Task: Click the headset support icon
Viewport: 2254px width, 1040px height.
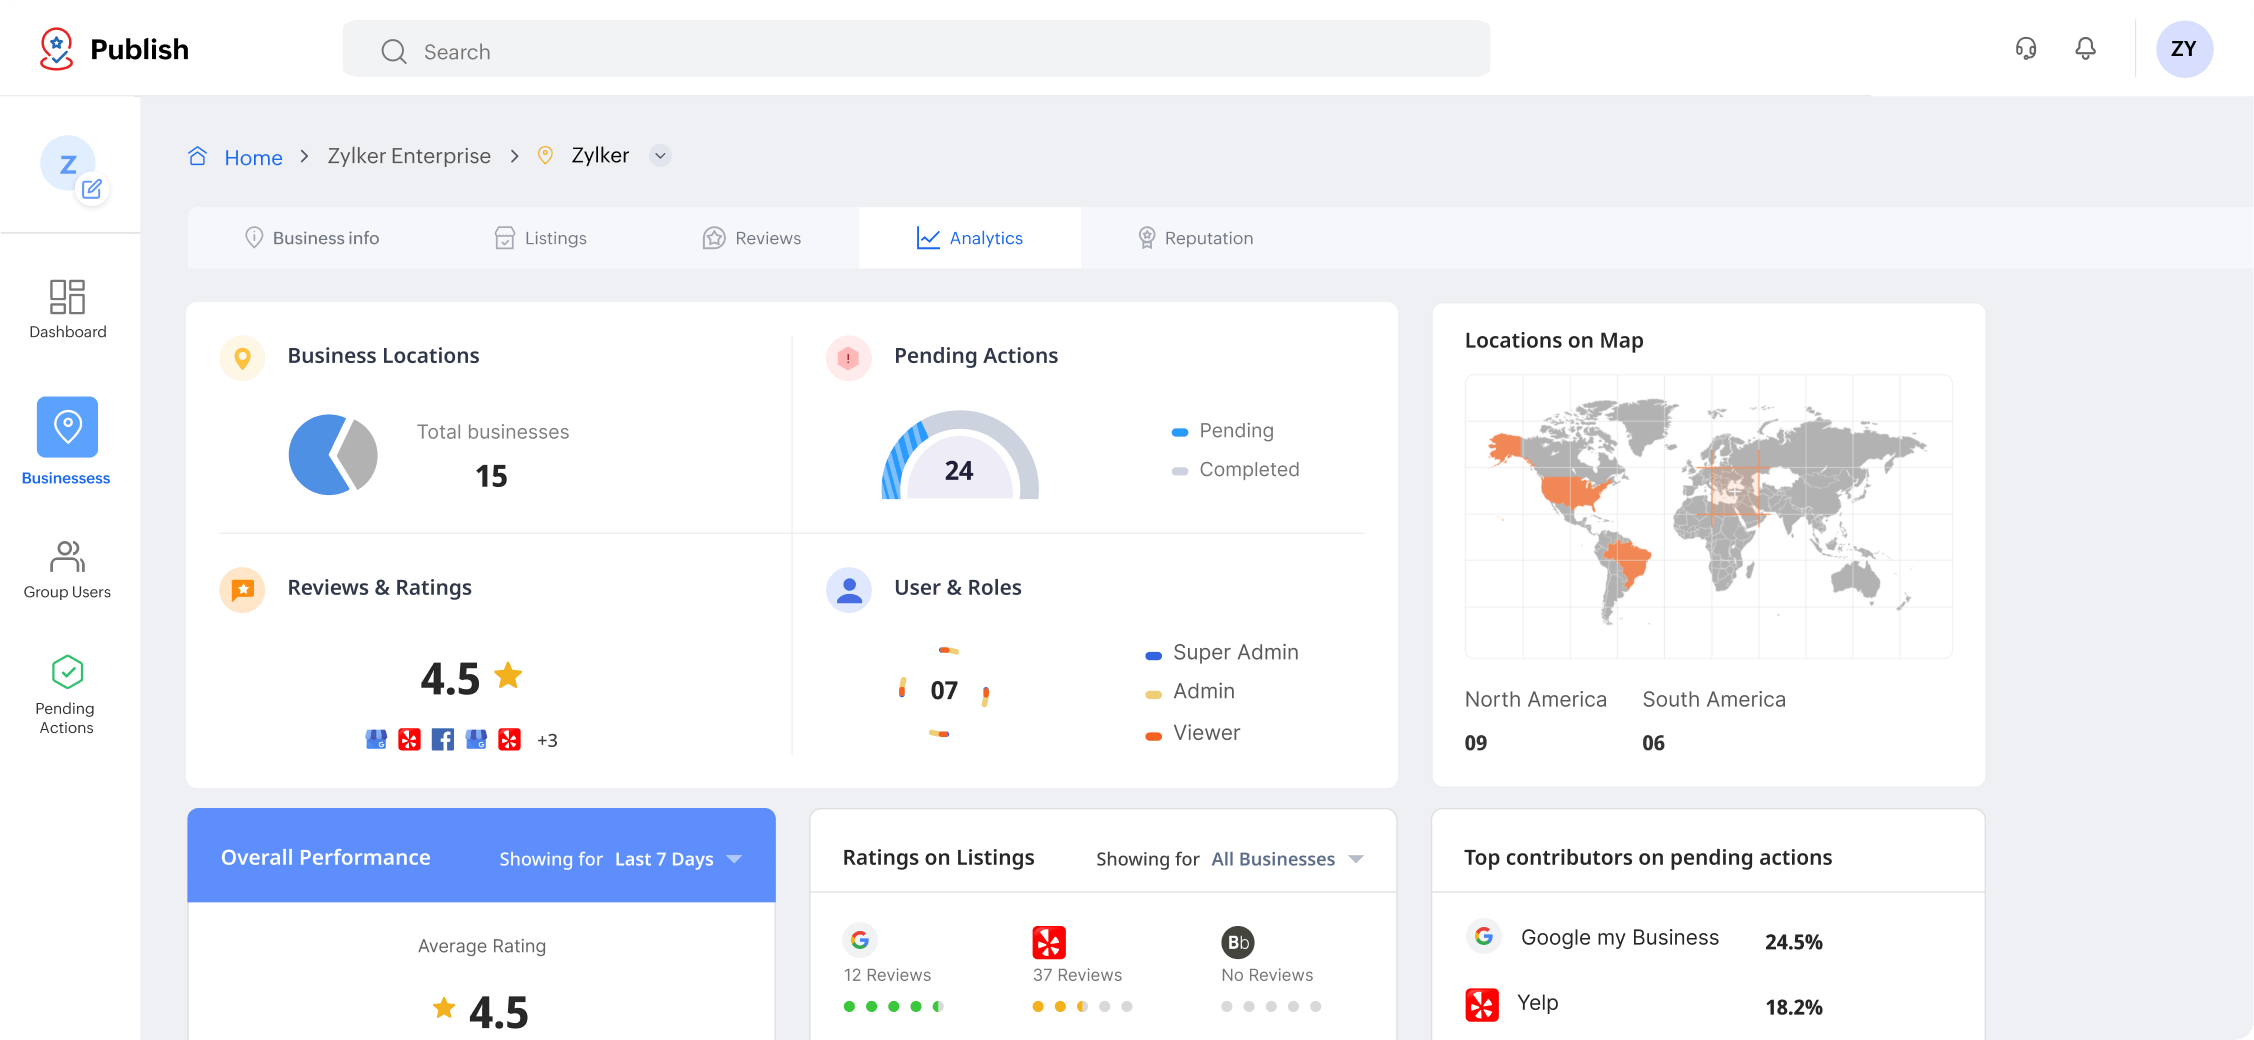Action: point(2026,49)
